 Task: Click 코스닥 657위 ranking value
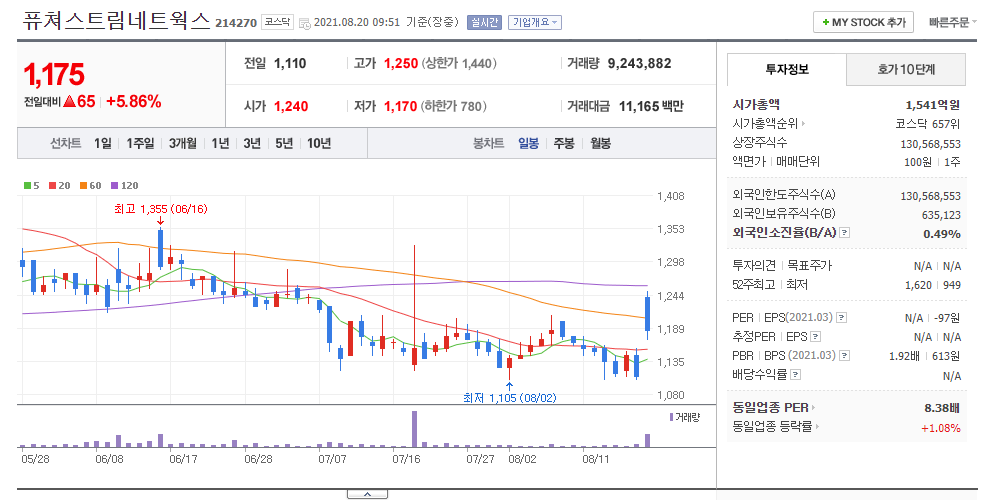[928, 124]
